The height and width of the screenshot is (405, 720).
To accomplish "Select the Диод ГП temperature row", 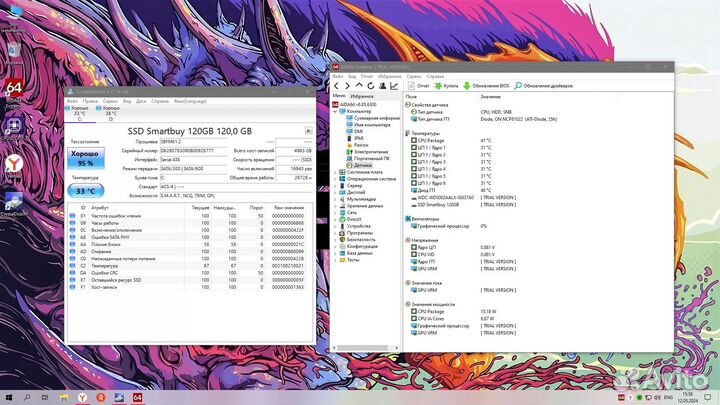I will (x=450, y=190).
